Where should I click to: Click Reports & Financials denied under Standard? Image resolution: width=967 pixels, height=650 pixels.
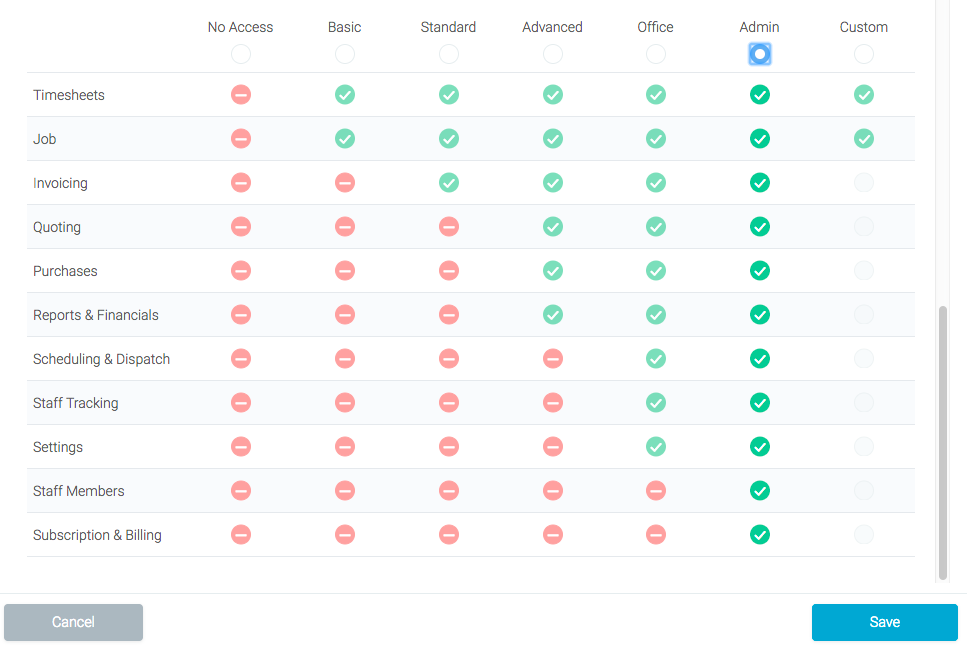449,315
